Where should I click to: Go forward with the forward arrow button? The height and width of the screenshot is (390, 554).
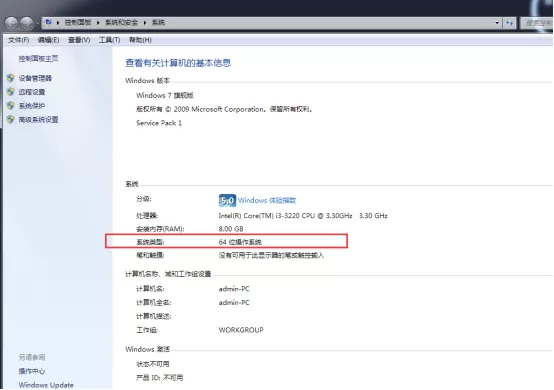(27, 23)
